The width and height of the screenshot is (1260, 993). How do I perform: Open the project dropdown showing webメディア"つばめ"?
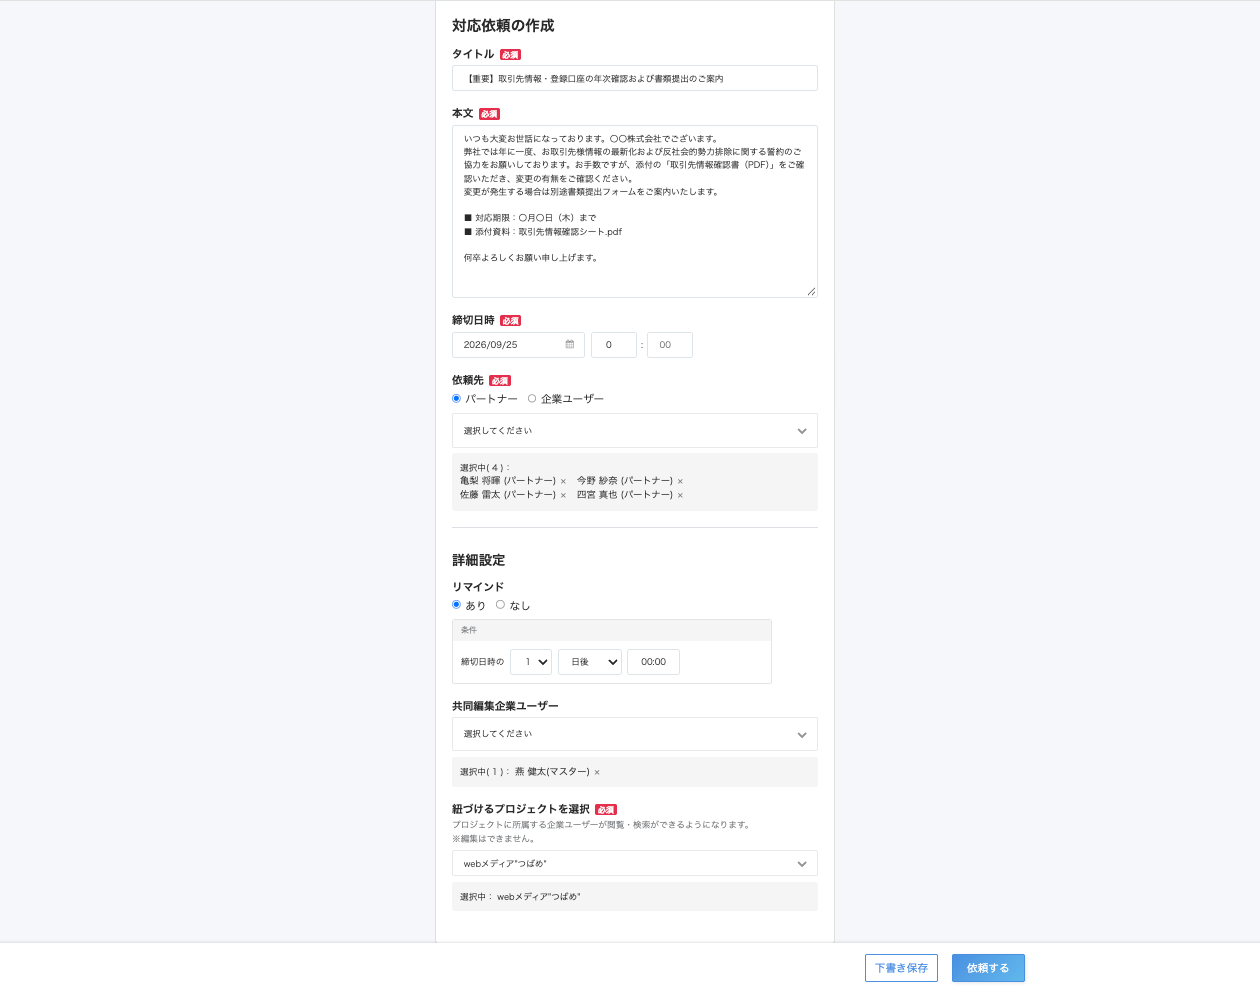[635, 863]
